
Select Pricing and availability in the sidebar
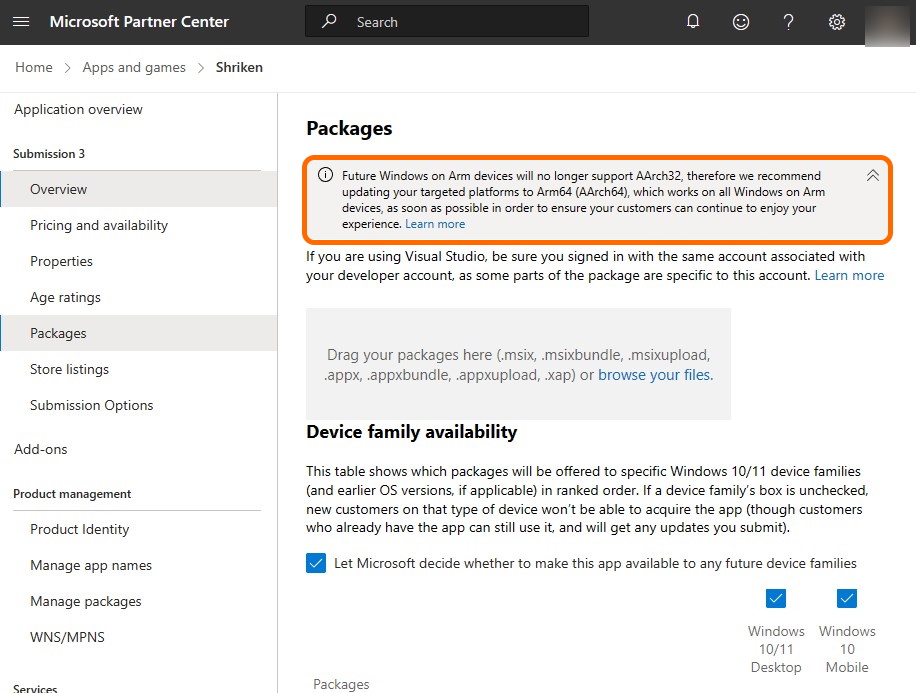tap(99, 225)
